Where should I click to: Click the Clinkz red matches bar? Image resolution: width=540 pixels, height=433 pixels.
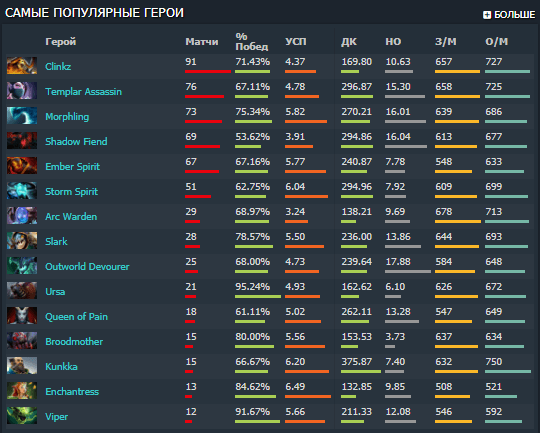click(208, 71)
